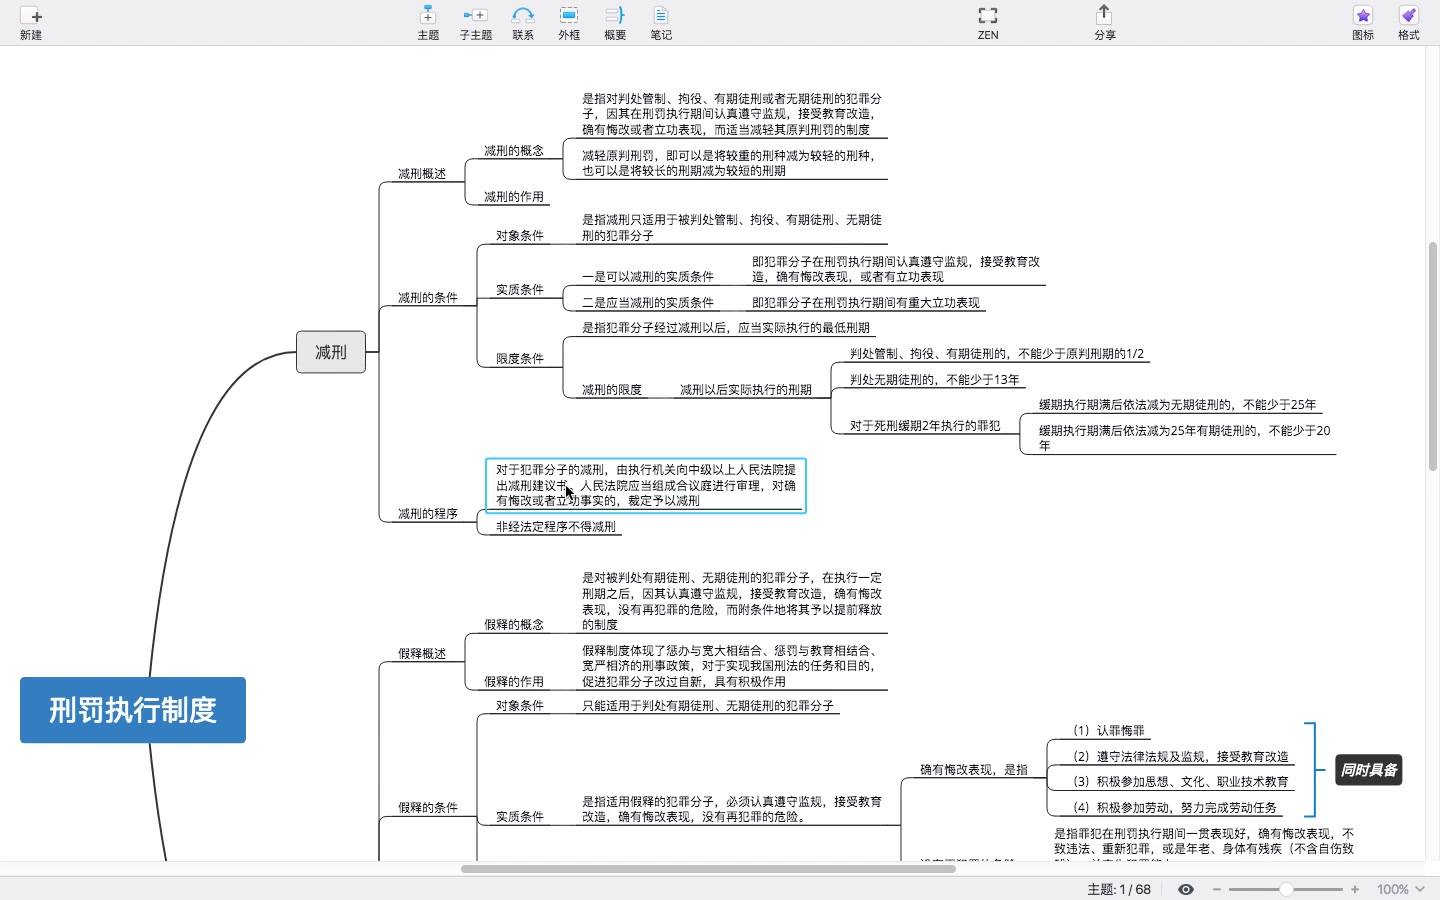Select the 非经法定程序不得减刑 node

pyautogui.click(x=556, y=527)
